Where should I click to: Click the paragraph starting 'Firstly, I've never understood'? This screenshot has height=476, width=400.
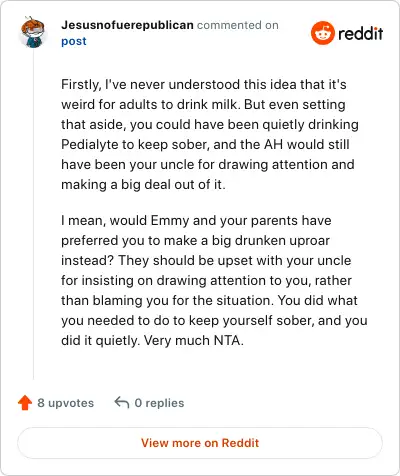(x=210, y=134)
